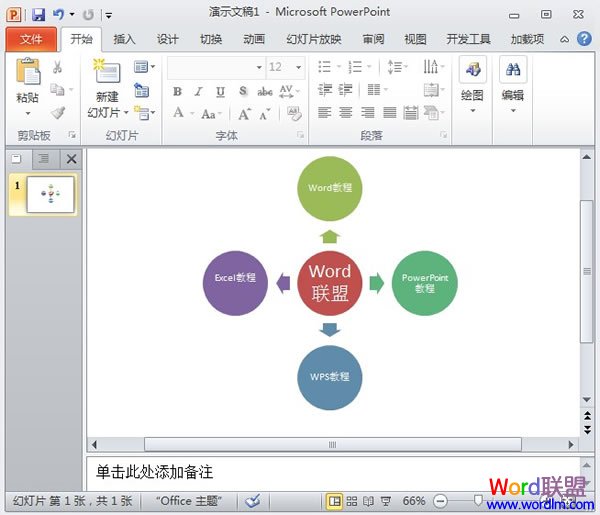Reset the slide layout

pos(141,90)
